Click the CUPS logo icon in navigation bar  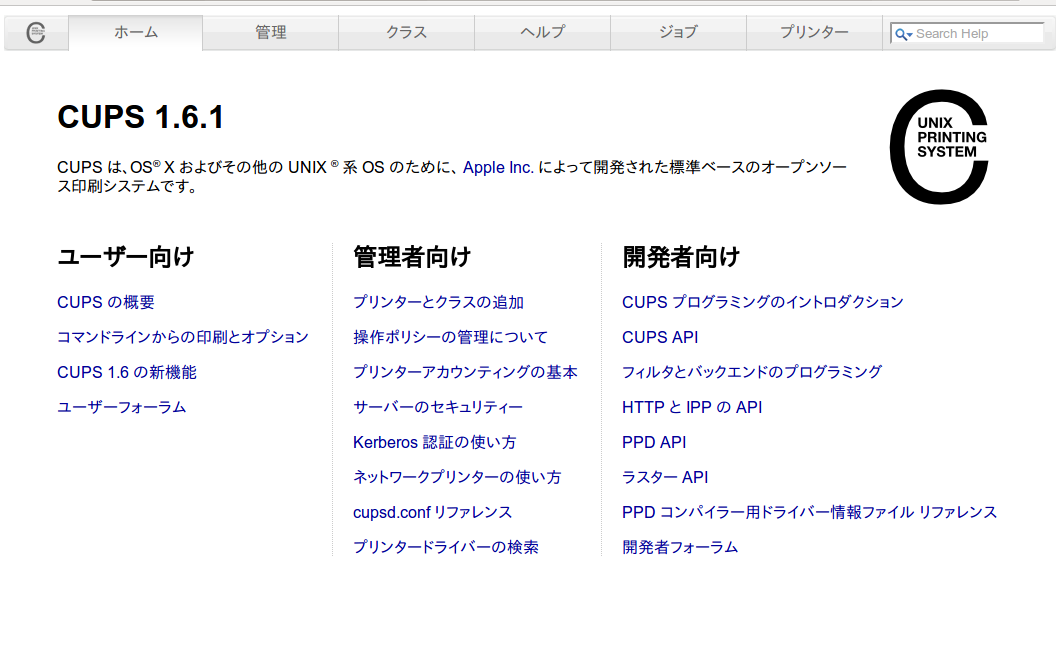point(36,33)
